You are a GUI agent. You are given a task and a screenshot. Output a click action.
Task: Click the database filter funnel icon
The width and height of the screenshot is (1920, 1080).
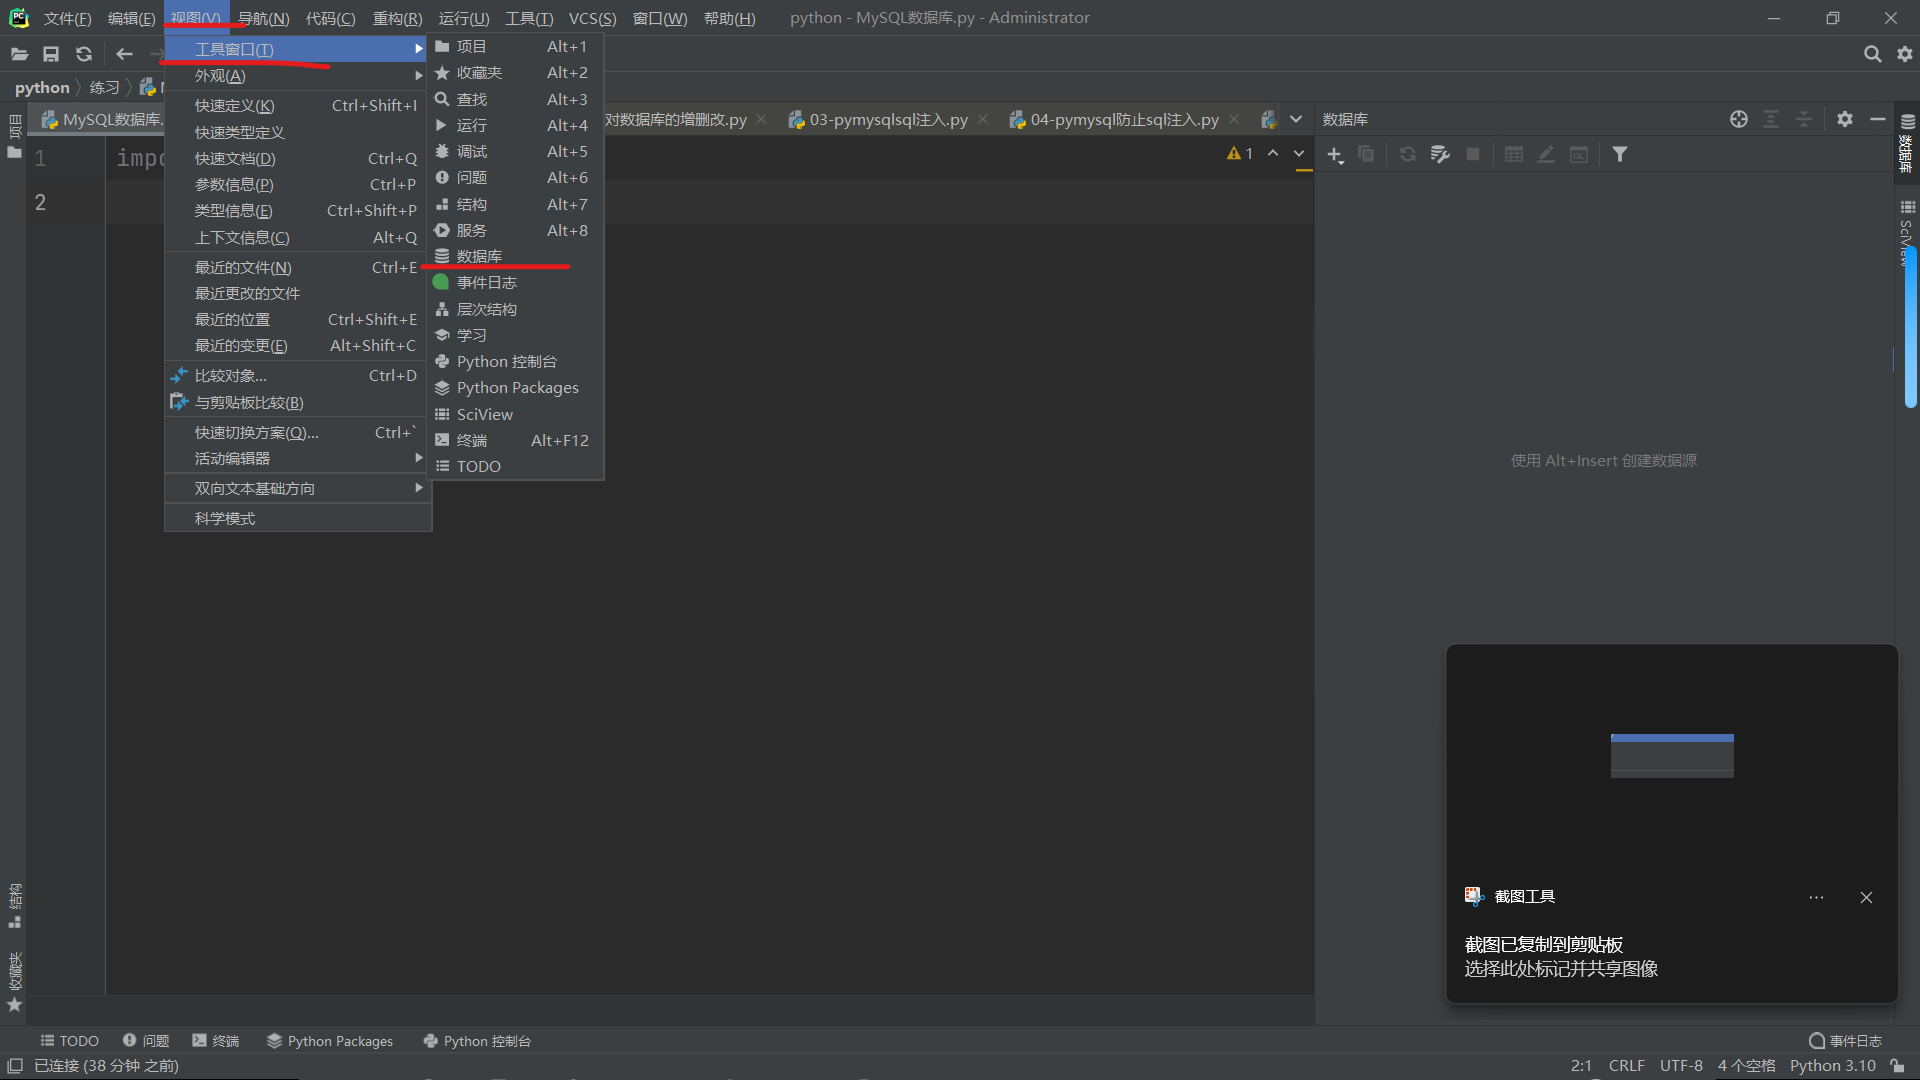[1620, 154]
